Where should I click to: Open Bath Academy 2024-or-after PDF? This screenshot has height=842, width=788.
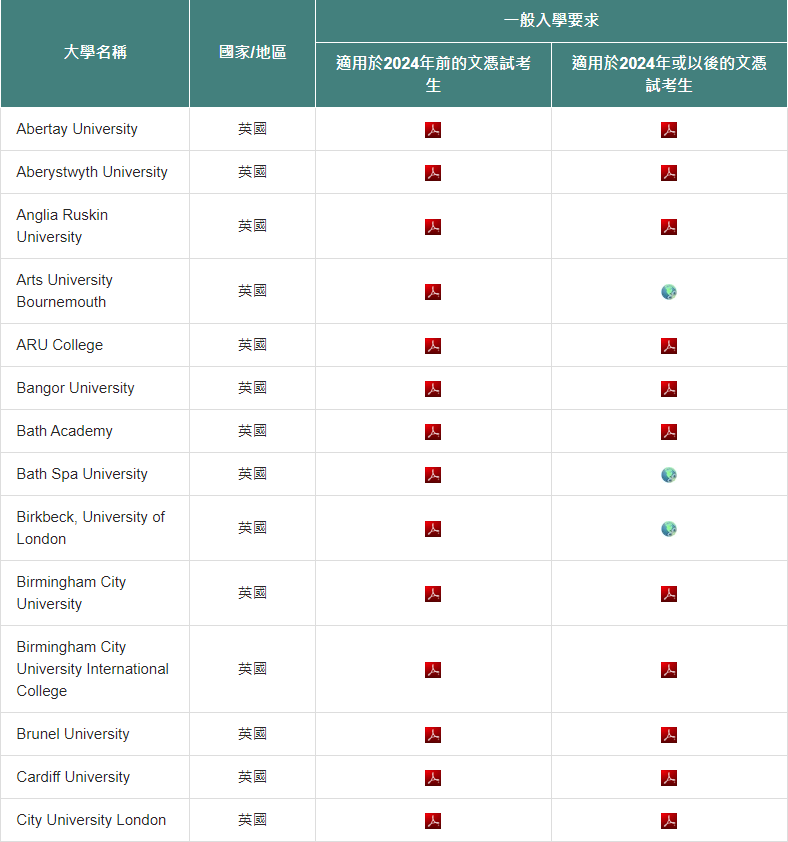coord(669,432)
